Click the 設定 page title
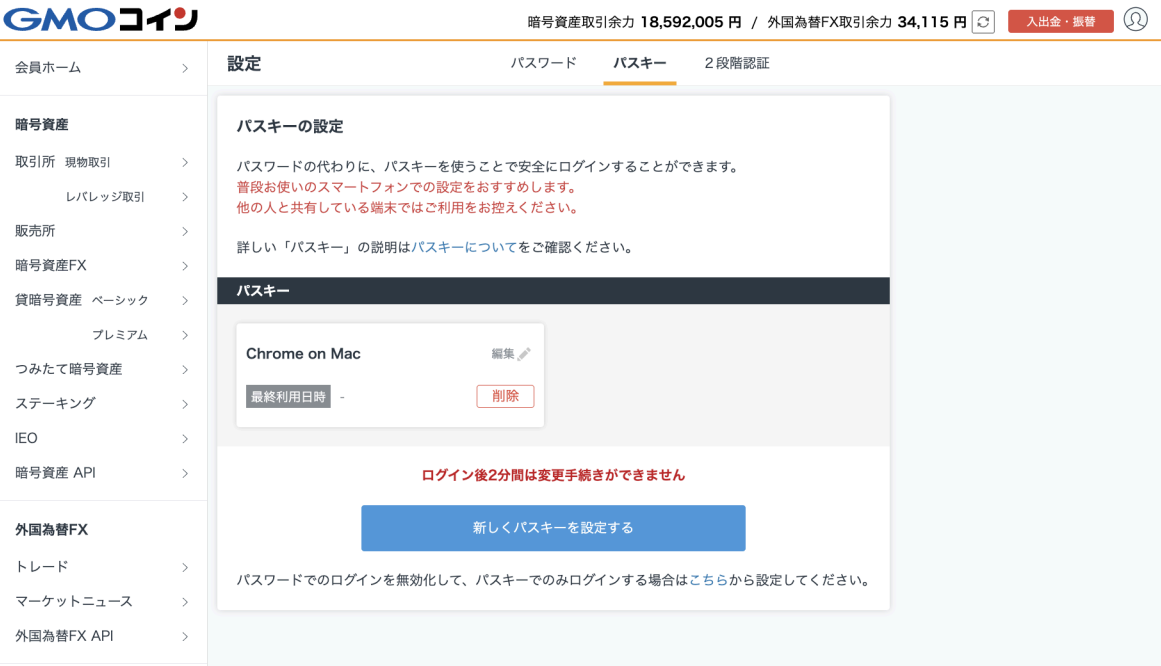 point(244,64)
